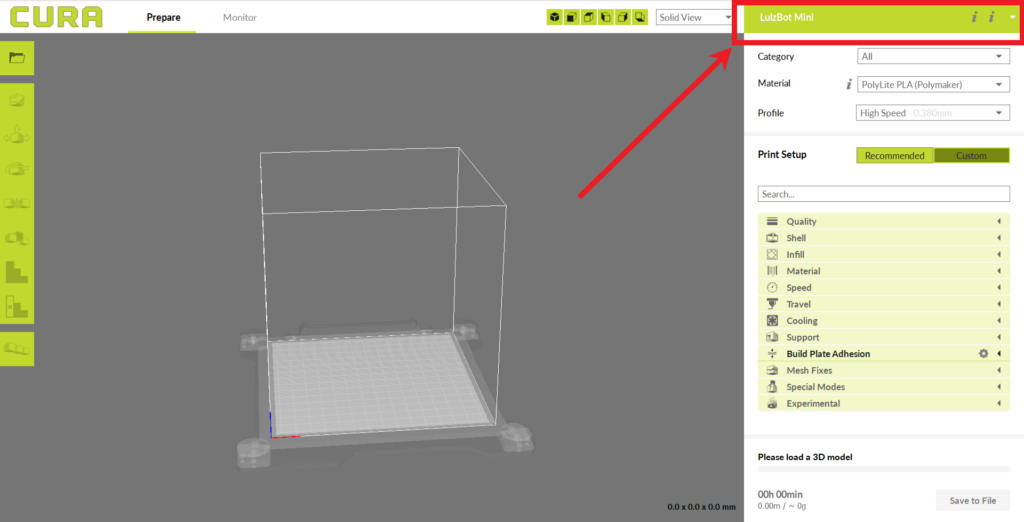This screenshot has height=522, width=1024.
Task: Switch to the Monitor tab
Action: pyautogui.click(x=240, y=18)
